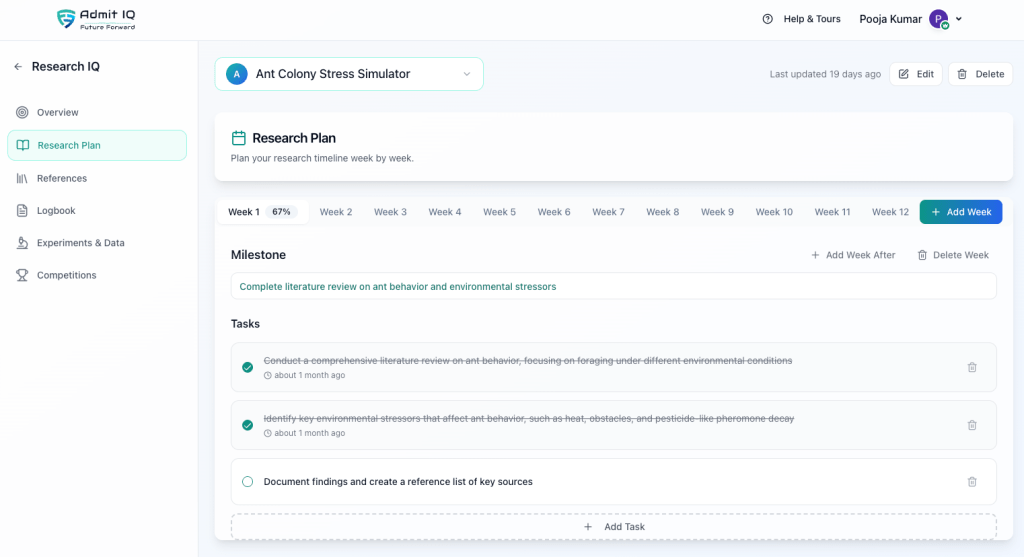Image resolution: width=1024 pixels, height=557 pixels.
Task: Switch to the Week 5 tab
Action: [499, 212]
